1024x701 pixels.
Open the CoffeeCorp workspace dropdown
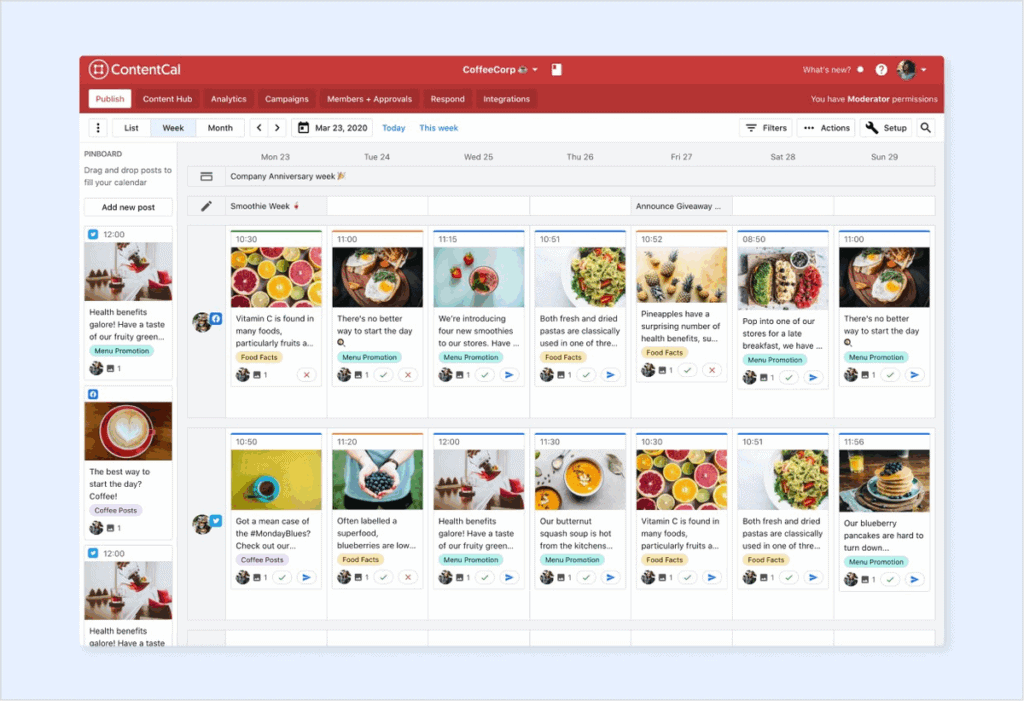coord(535,69)
